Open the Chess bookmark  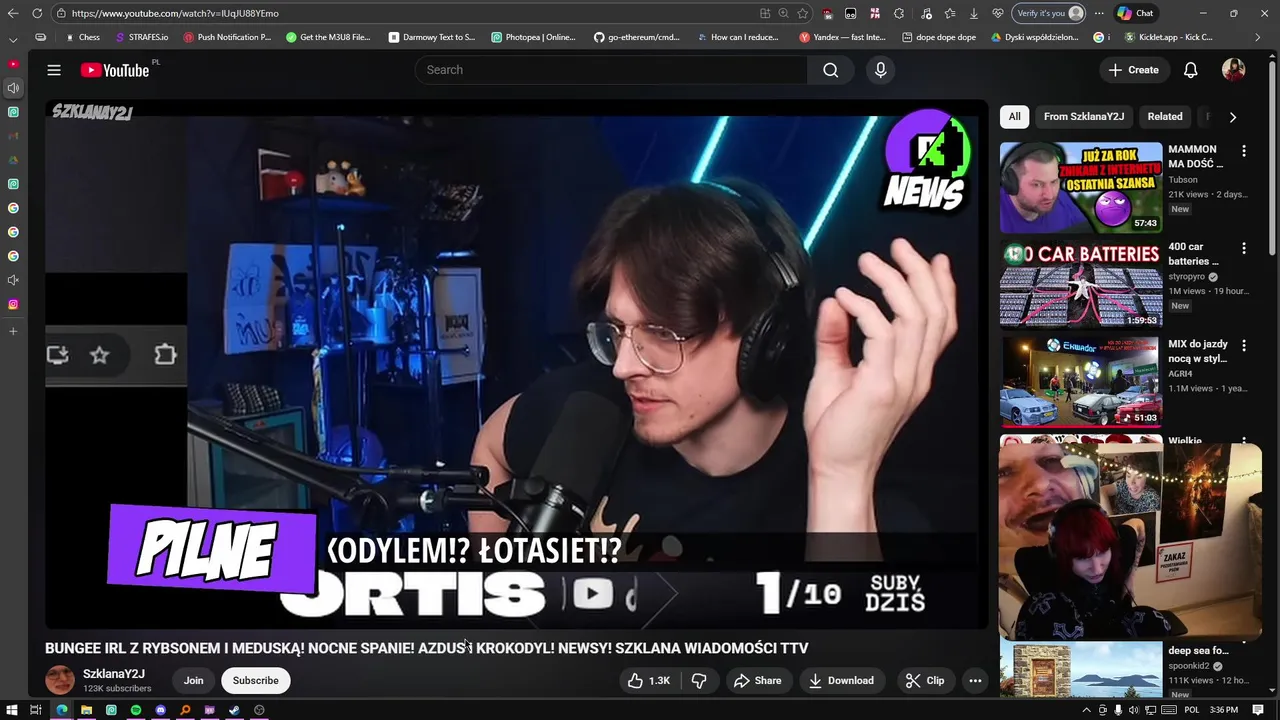82,37
